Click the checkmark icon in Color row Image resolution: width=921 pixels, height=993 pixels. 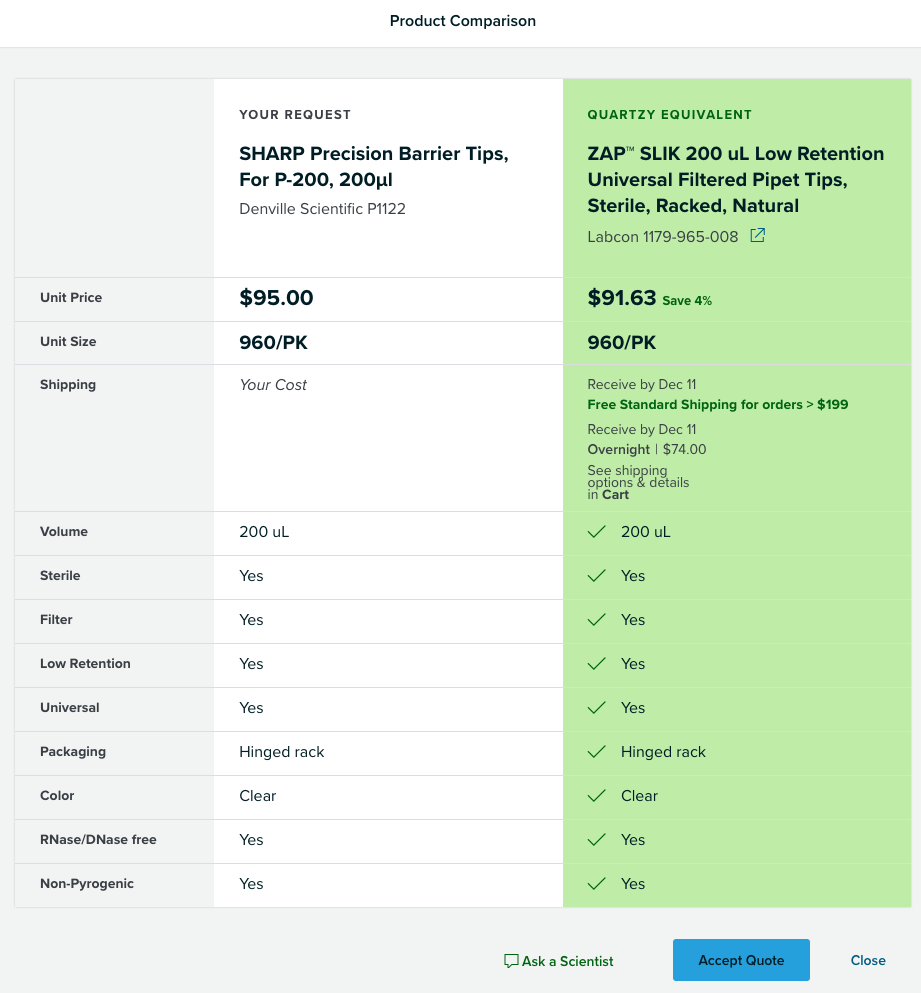[x=597, y=795]
